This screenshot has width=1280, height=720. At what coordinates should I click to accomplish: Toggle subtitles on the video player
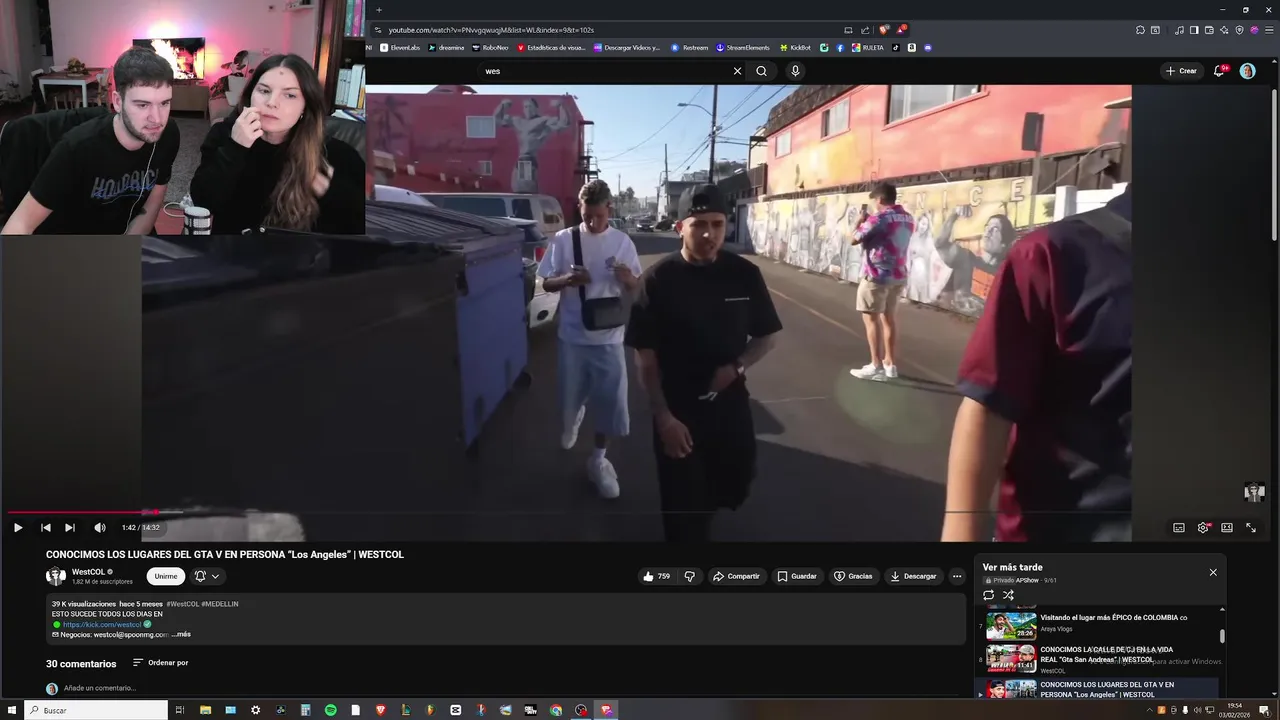tap(1179, 528)
